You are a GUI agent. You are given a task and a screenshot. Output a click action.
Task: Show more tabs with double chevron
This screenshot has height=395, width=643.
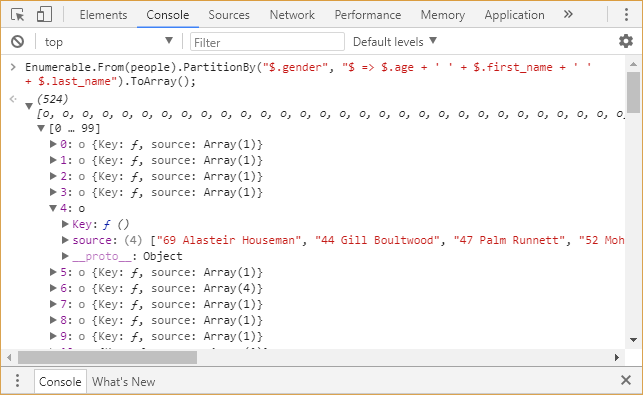click(x=568, y=14)
